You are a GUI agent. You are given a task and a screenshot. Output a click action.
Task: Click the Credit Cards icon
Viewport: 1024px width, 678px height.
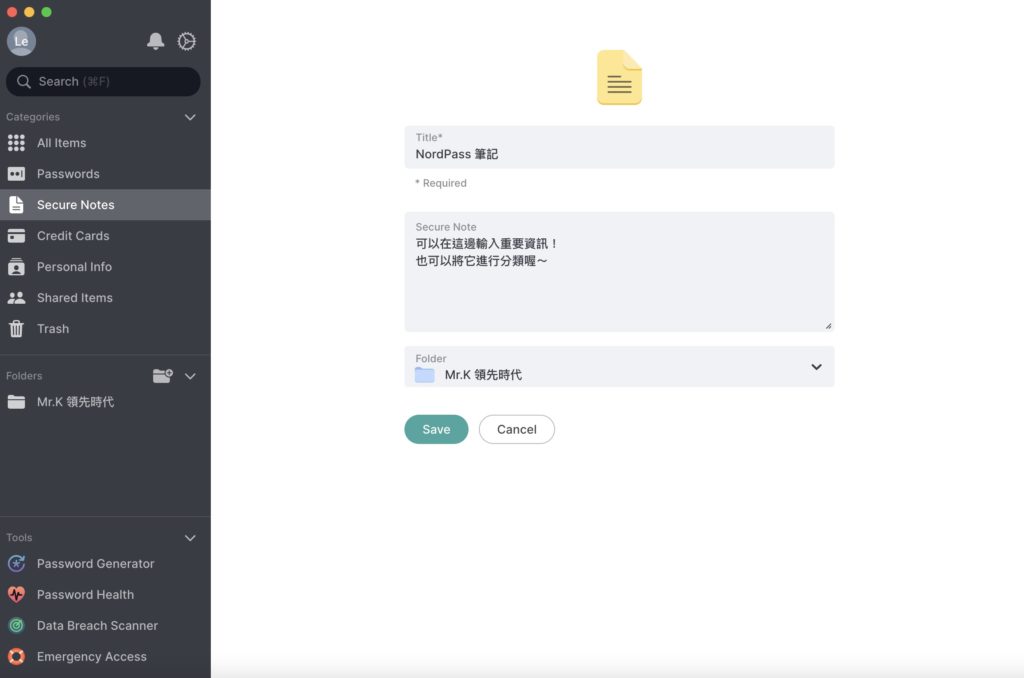pyautogui.click(x=16, y=236)
